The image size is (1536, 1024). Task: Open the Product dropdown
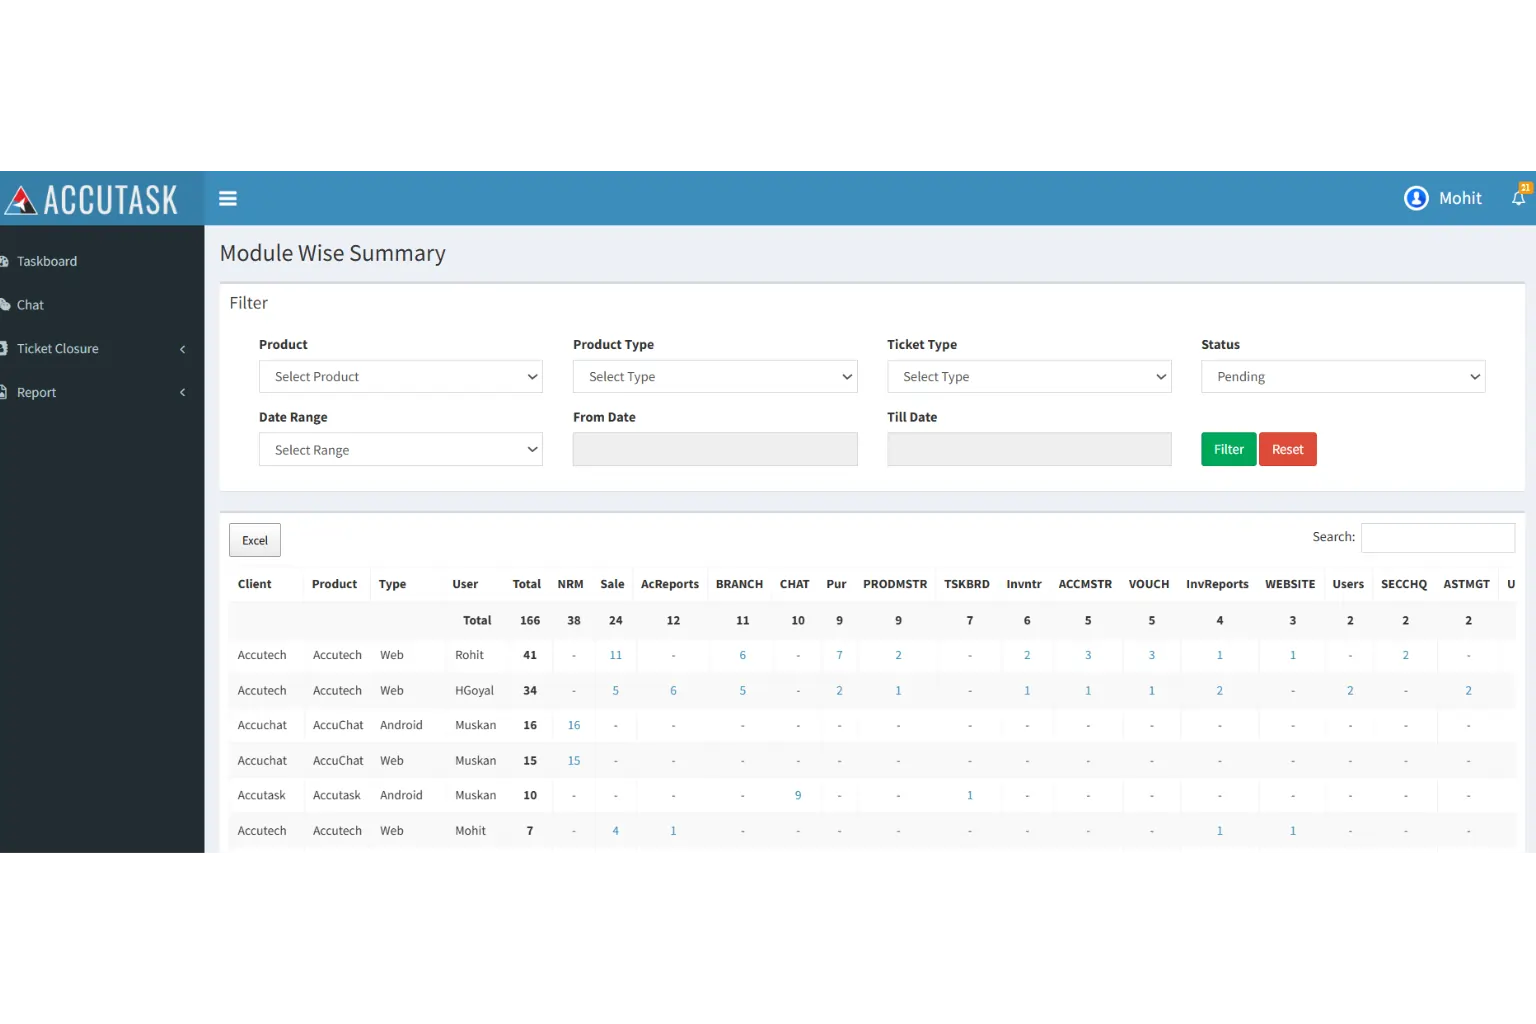pos(401,377)
